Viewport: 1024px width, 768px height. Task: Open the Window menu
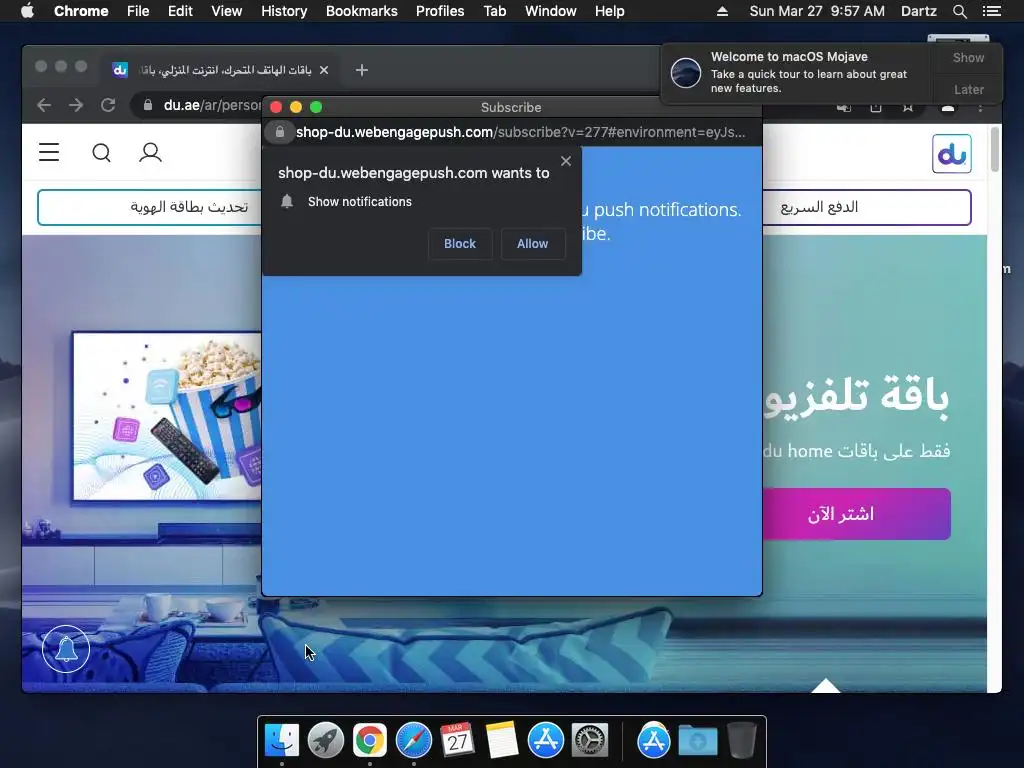pyautogui.click(x=551, y=11)
